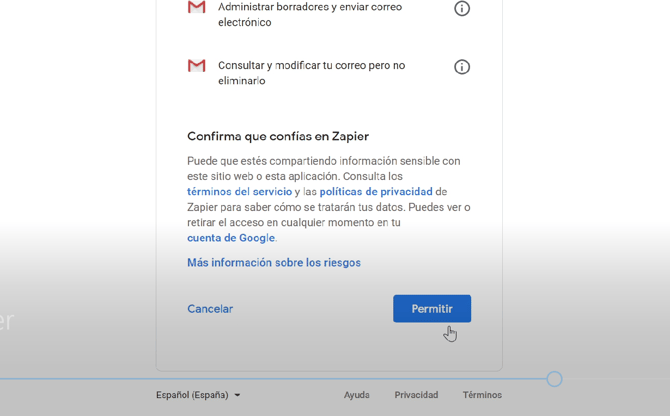Click the Gmail icon beside Consultar y modificar
The width and height of the screenshot is (670, 416).
click(197, 66)
